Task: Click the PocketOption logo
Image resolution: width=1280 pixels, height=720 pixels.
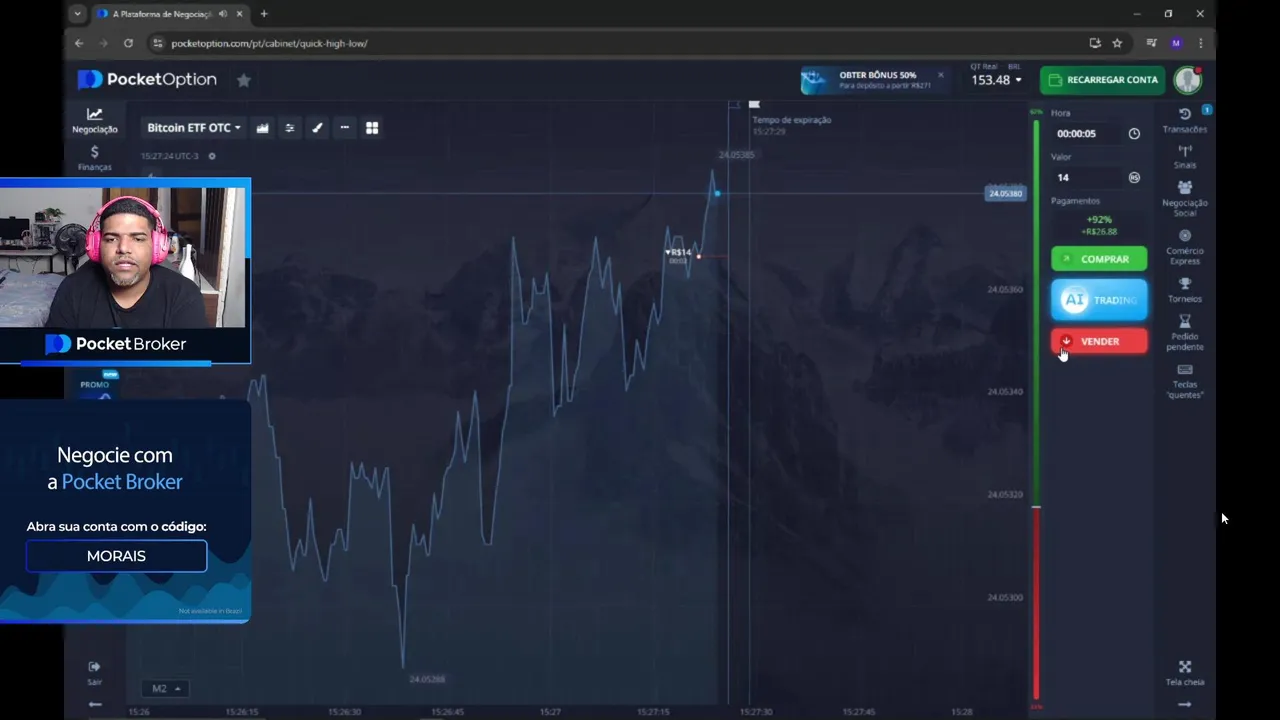Action: [x=147, y=80]
